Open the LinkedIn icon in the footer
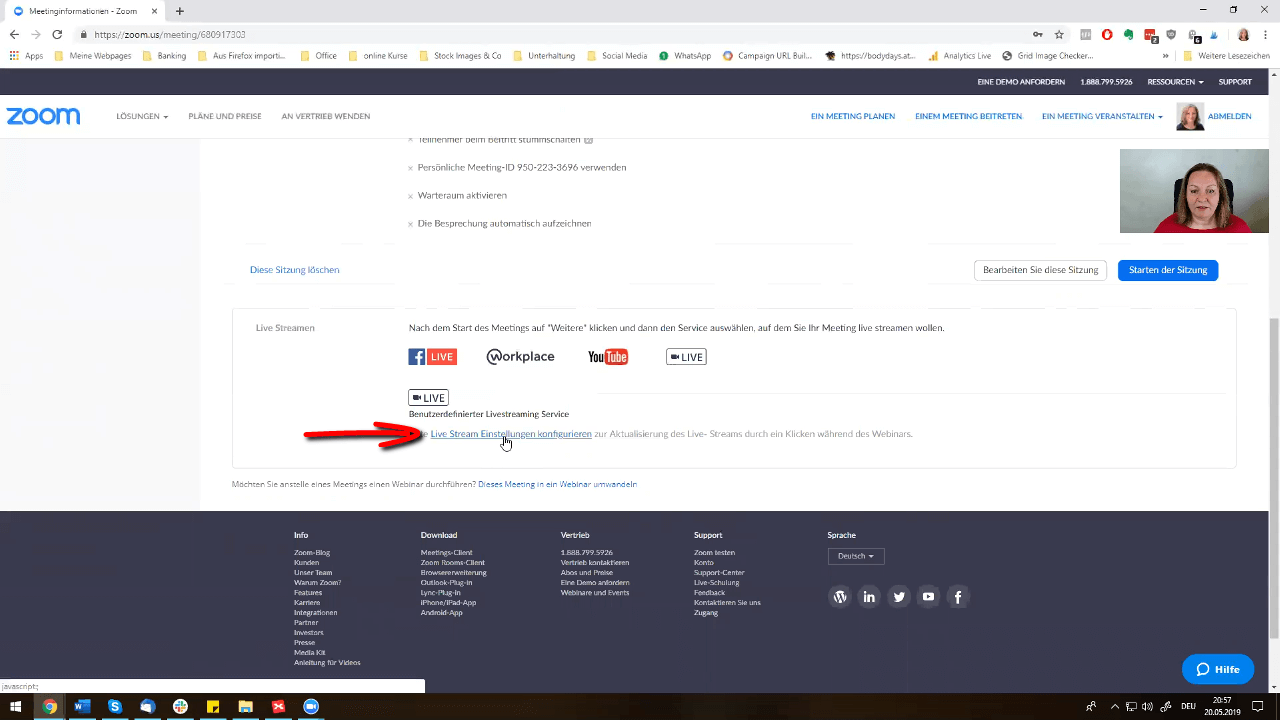Image resolution: width=1280 pixels, height=720 pixels. pyautogui.click(x=869, y=597)
